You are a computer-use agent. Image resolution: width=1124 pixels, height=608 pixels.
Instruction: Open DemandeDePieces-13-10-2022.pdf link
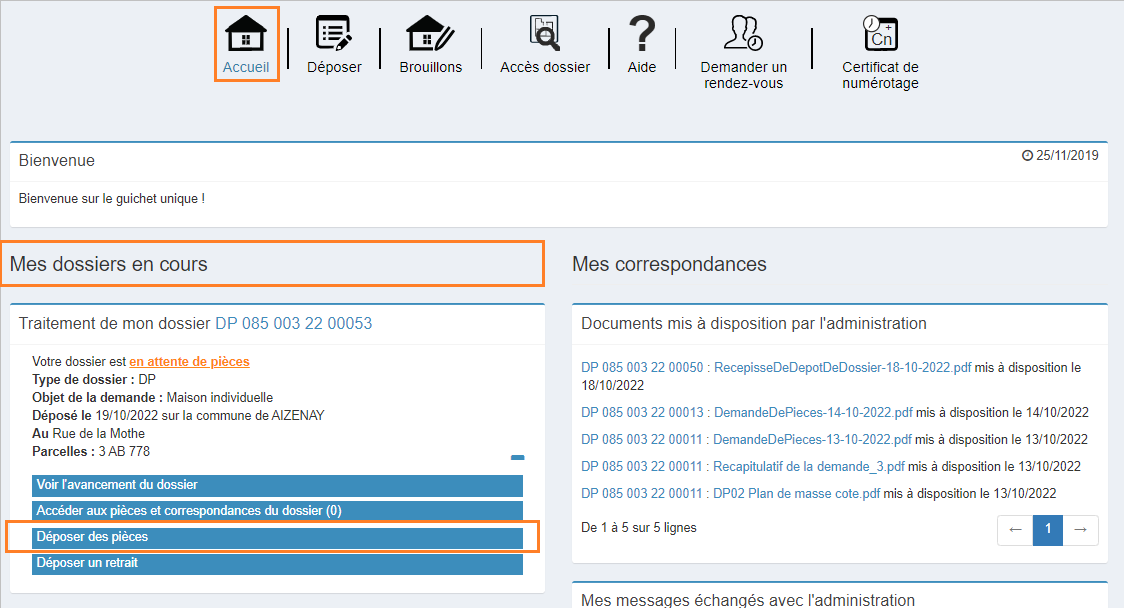coord(812,440)
